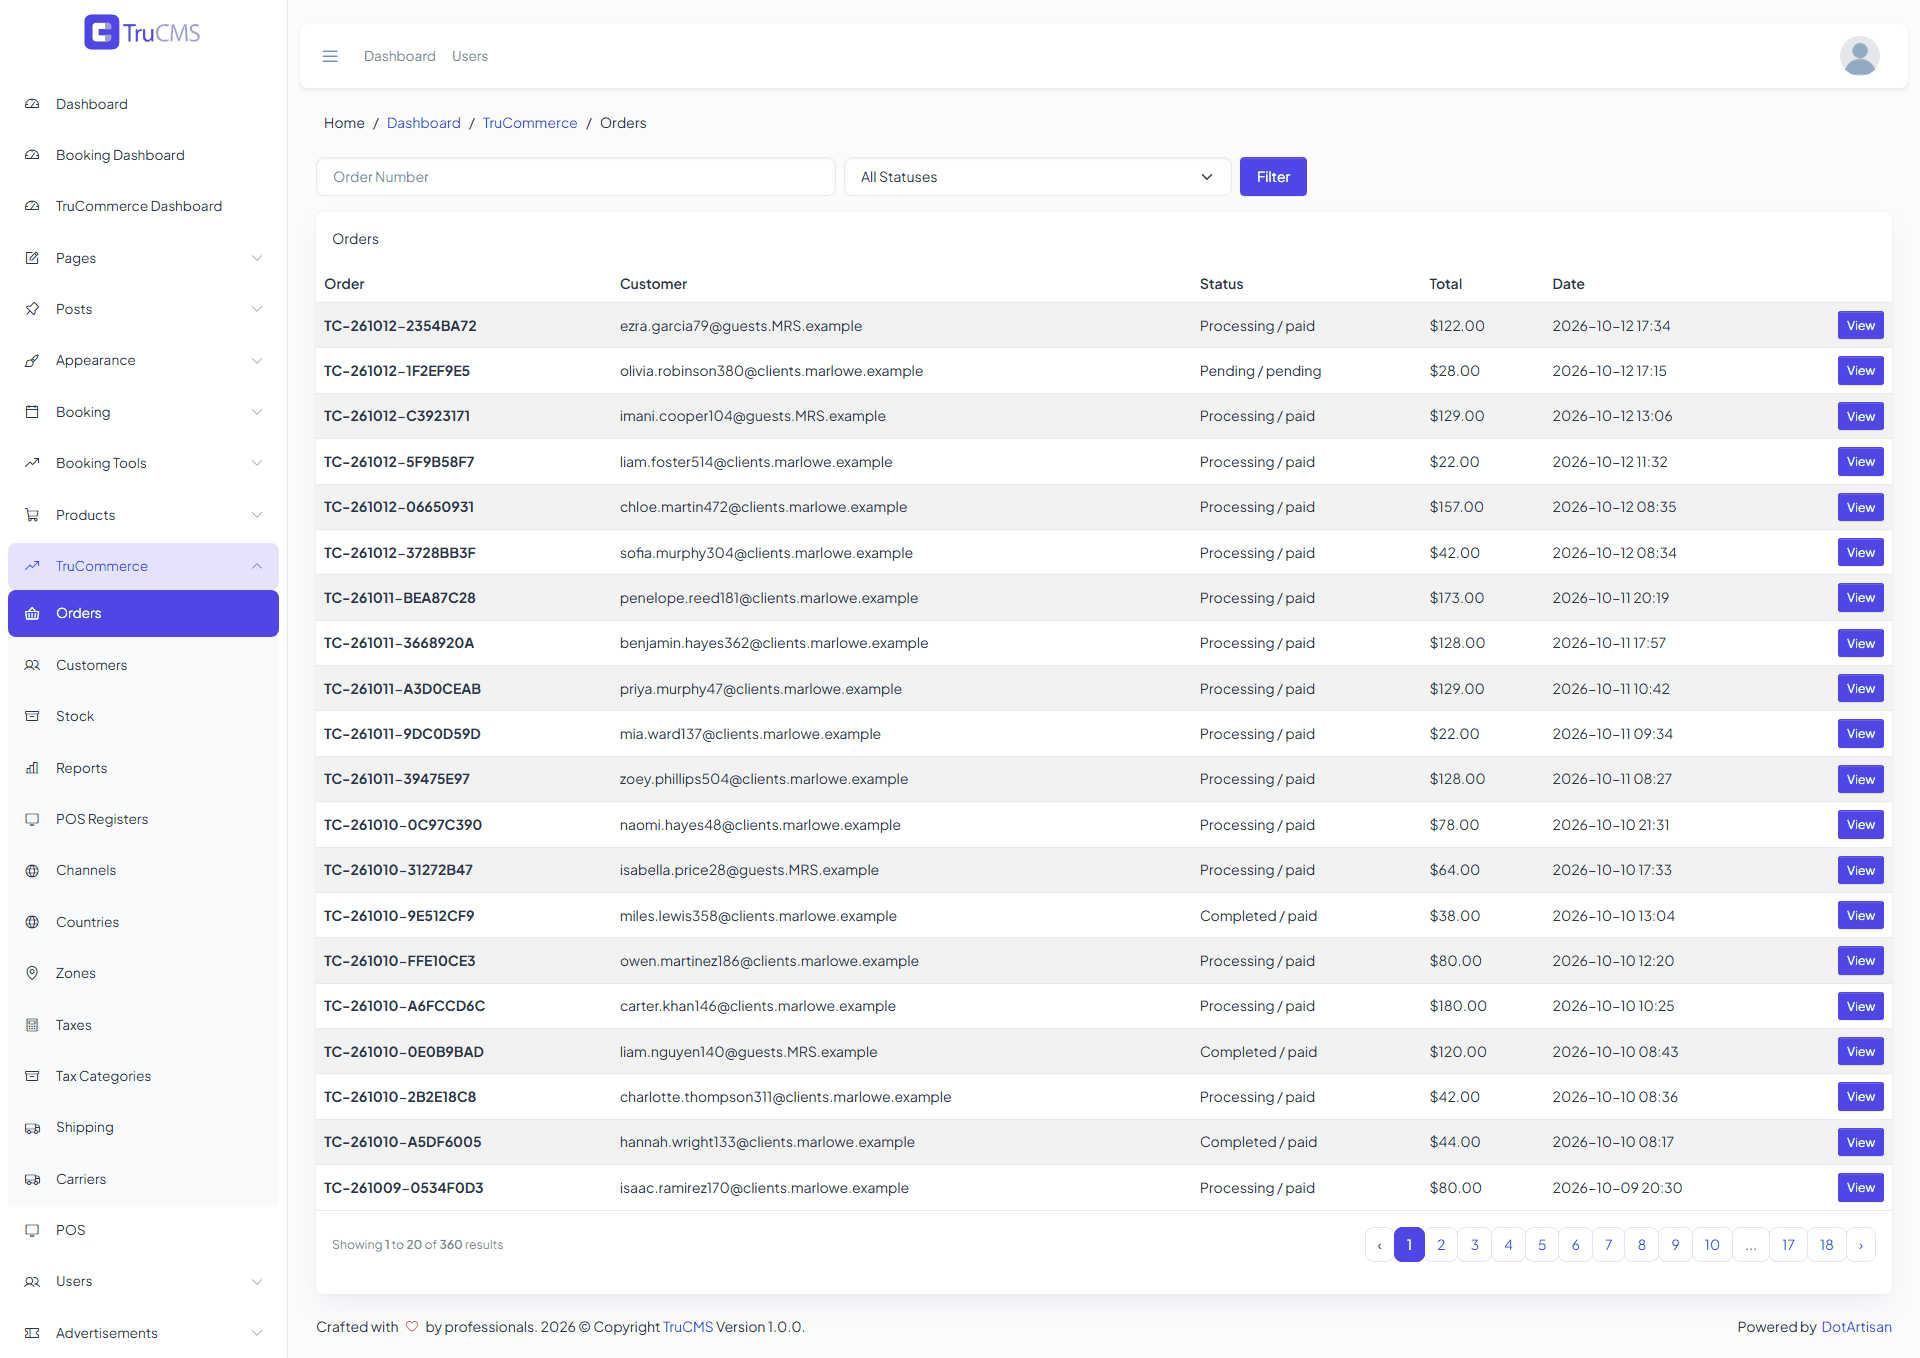Image resolution: width=1920 pixels, height=1358 pixels.
Task: View order TC-261009-0534F0D3
Action: tap(1860, 1188)
